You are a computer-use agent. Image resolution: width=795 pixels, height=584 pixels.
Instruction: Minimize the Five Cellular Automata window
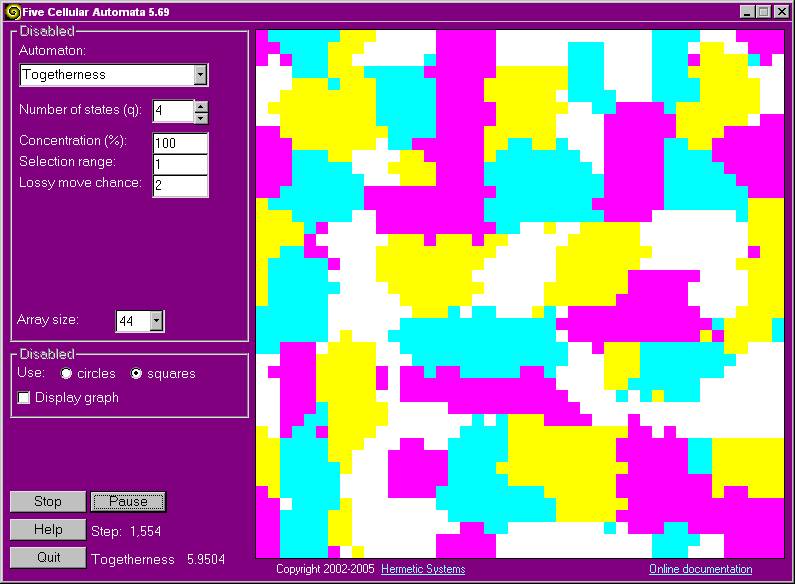pos(748,12)
